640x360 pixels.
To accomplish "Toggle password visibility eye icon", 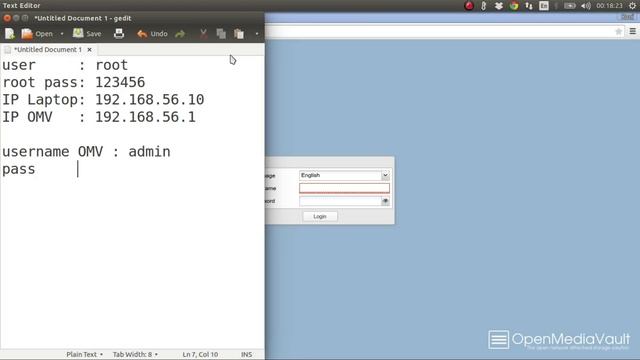I will [x=385, y=201].
